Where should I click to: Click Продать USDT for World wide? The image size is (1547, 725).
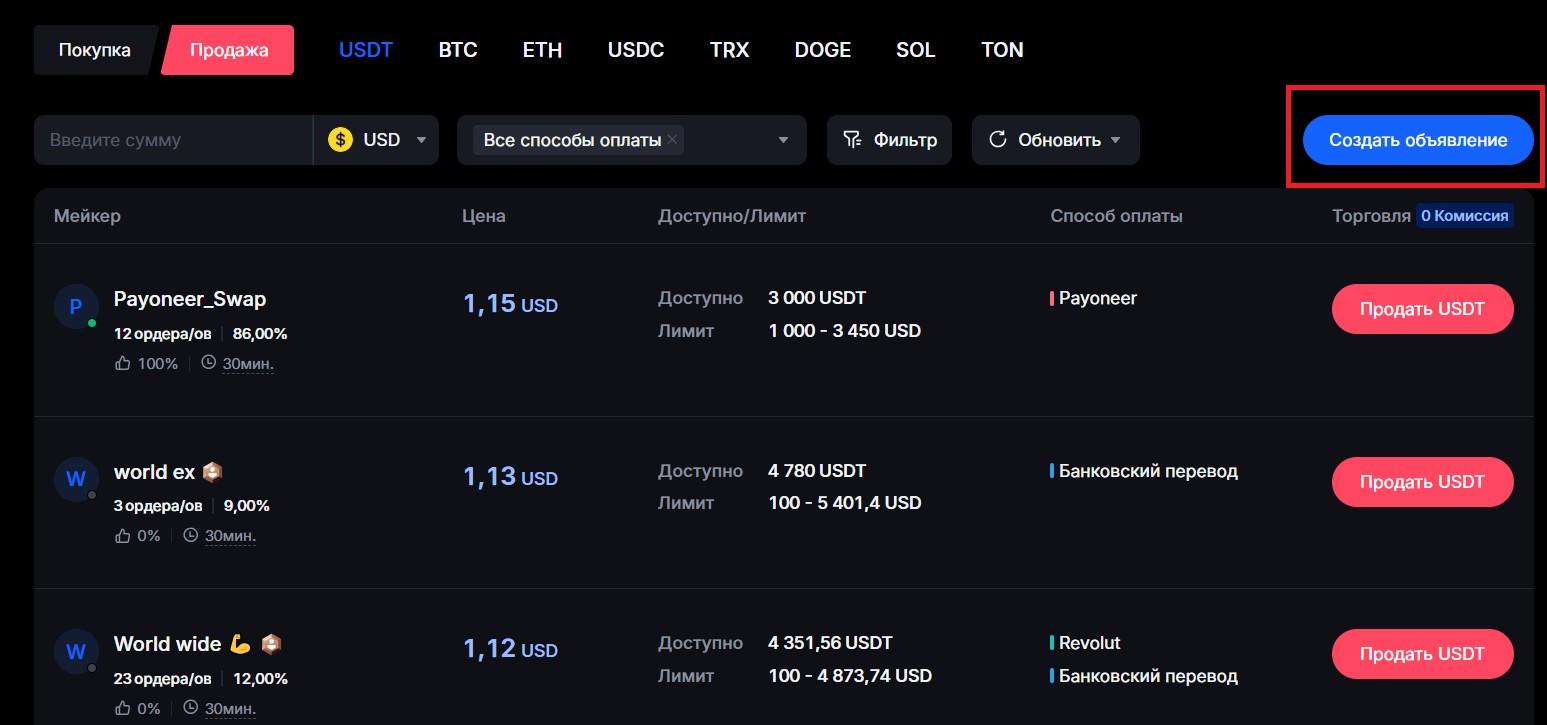coord(1422,654)
